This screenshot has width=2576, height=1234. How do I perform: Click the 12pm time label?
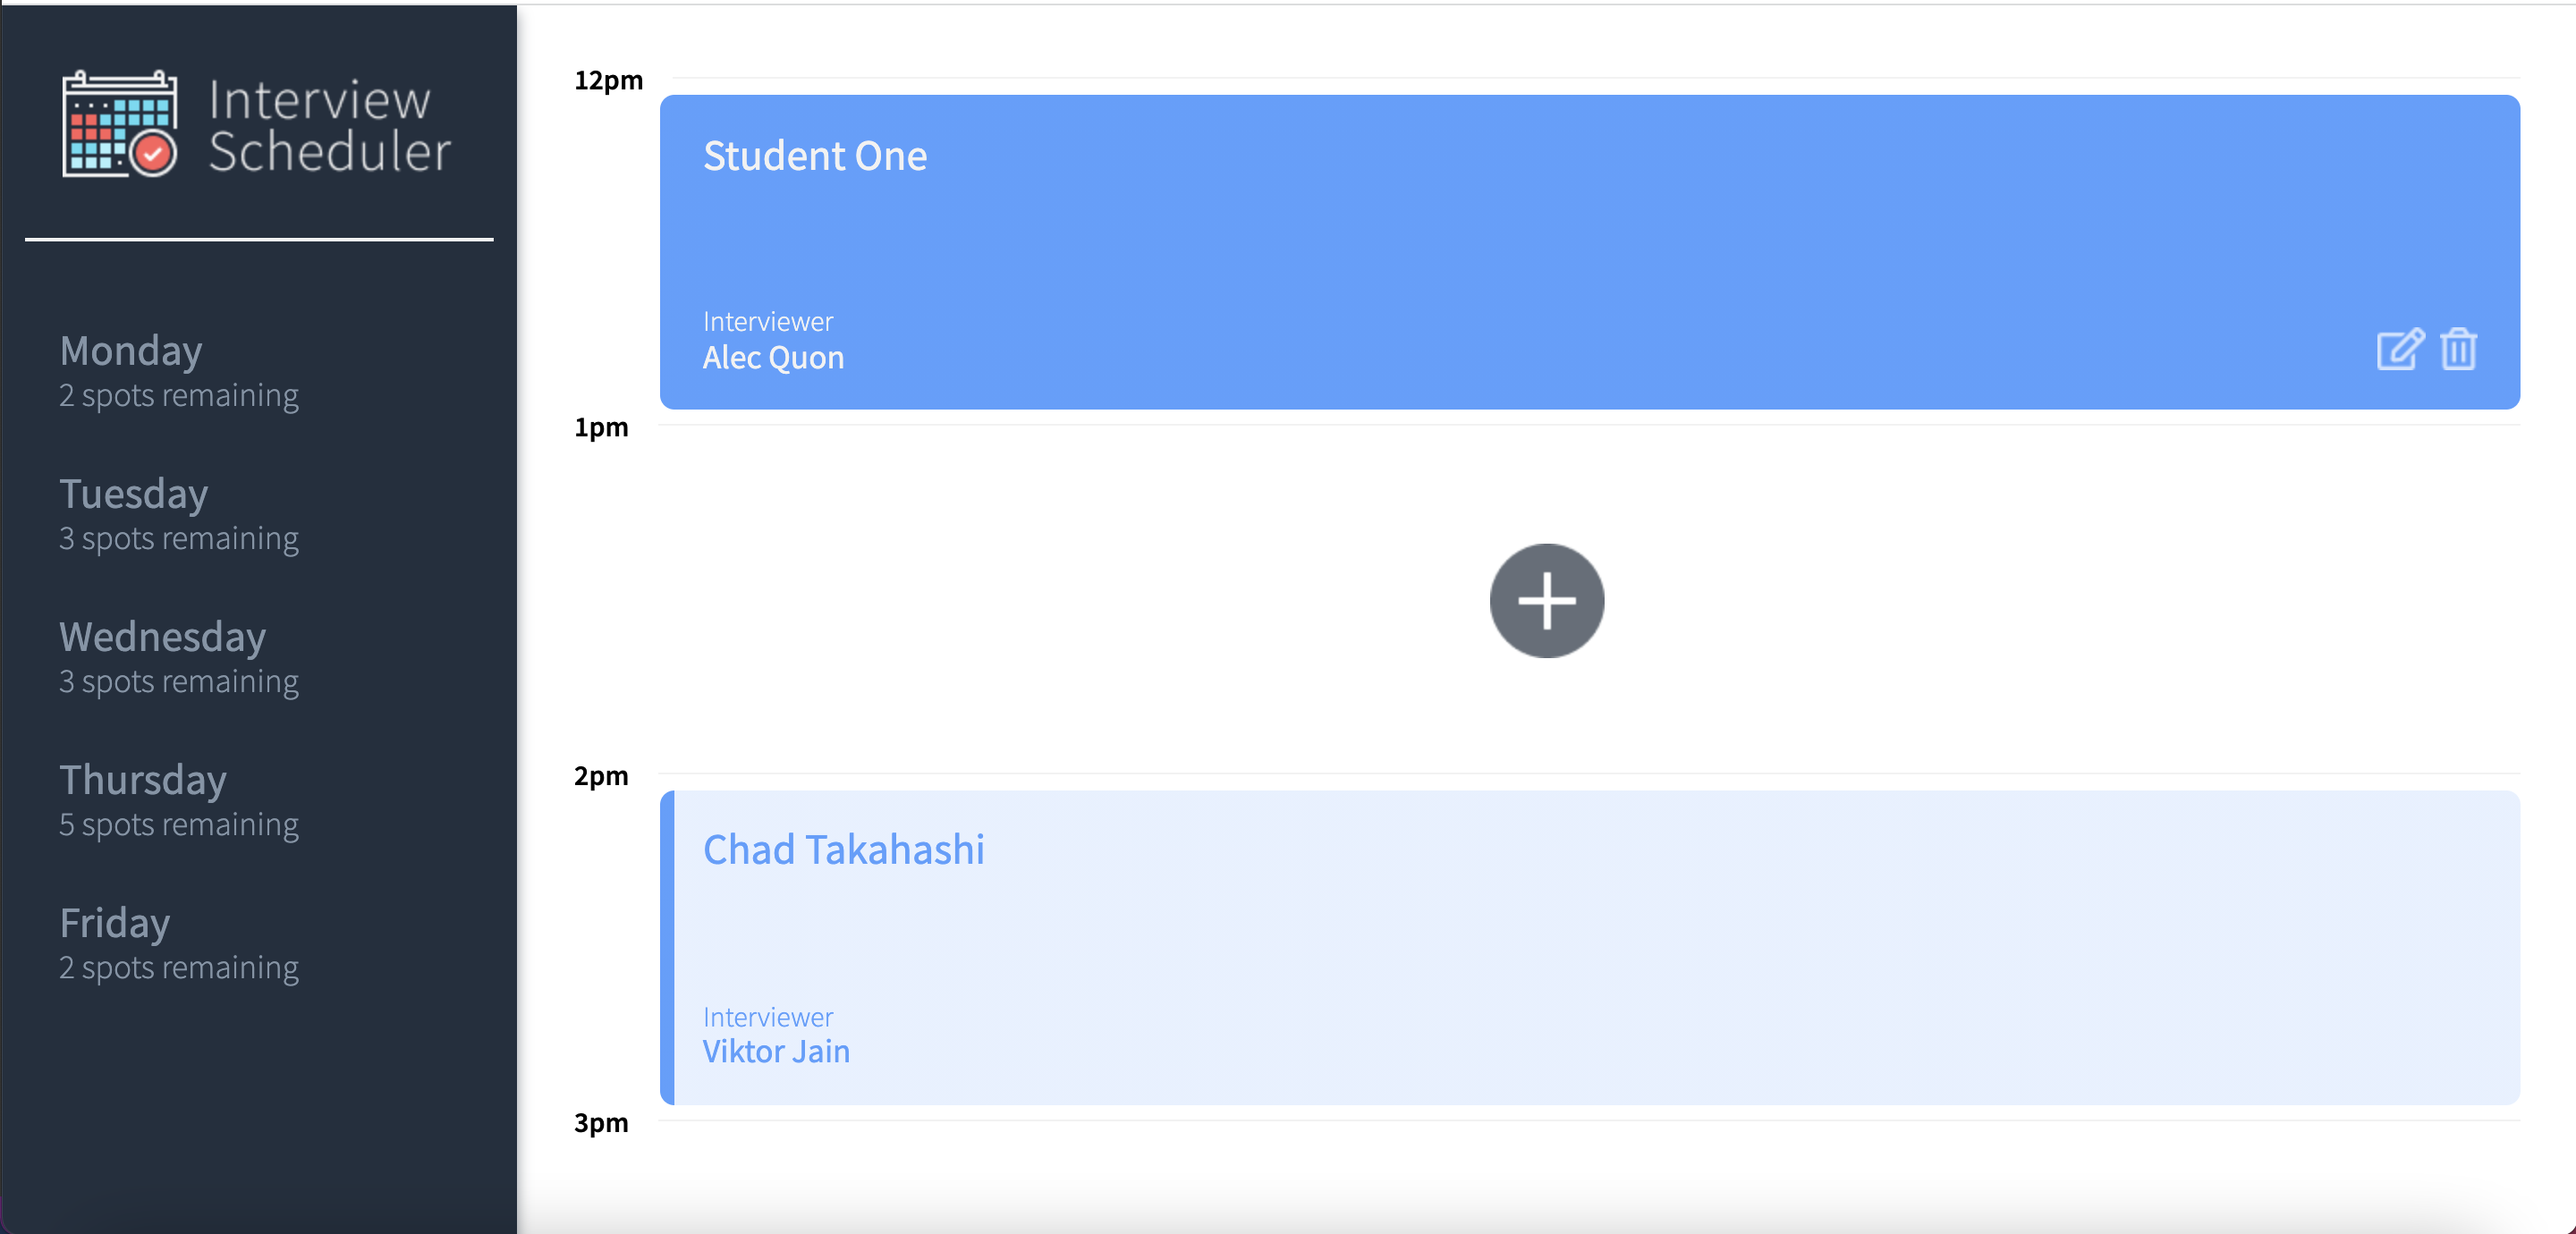[x=608, y=80]
